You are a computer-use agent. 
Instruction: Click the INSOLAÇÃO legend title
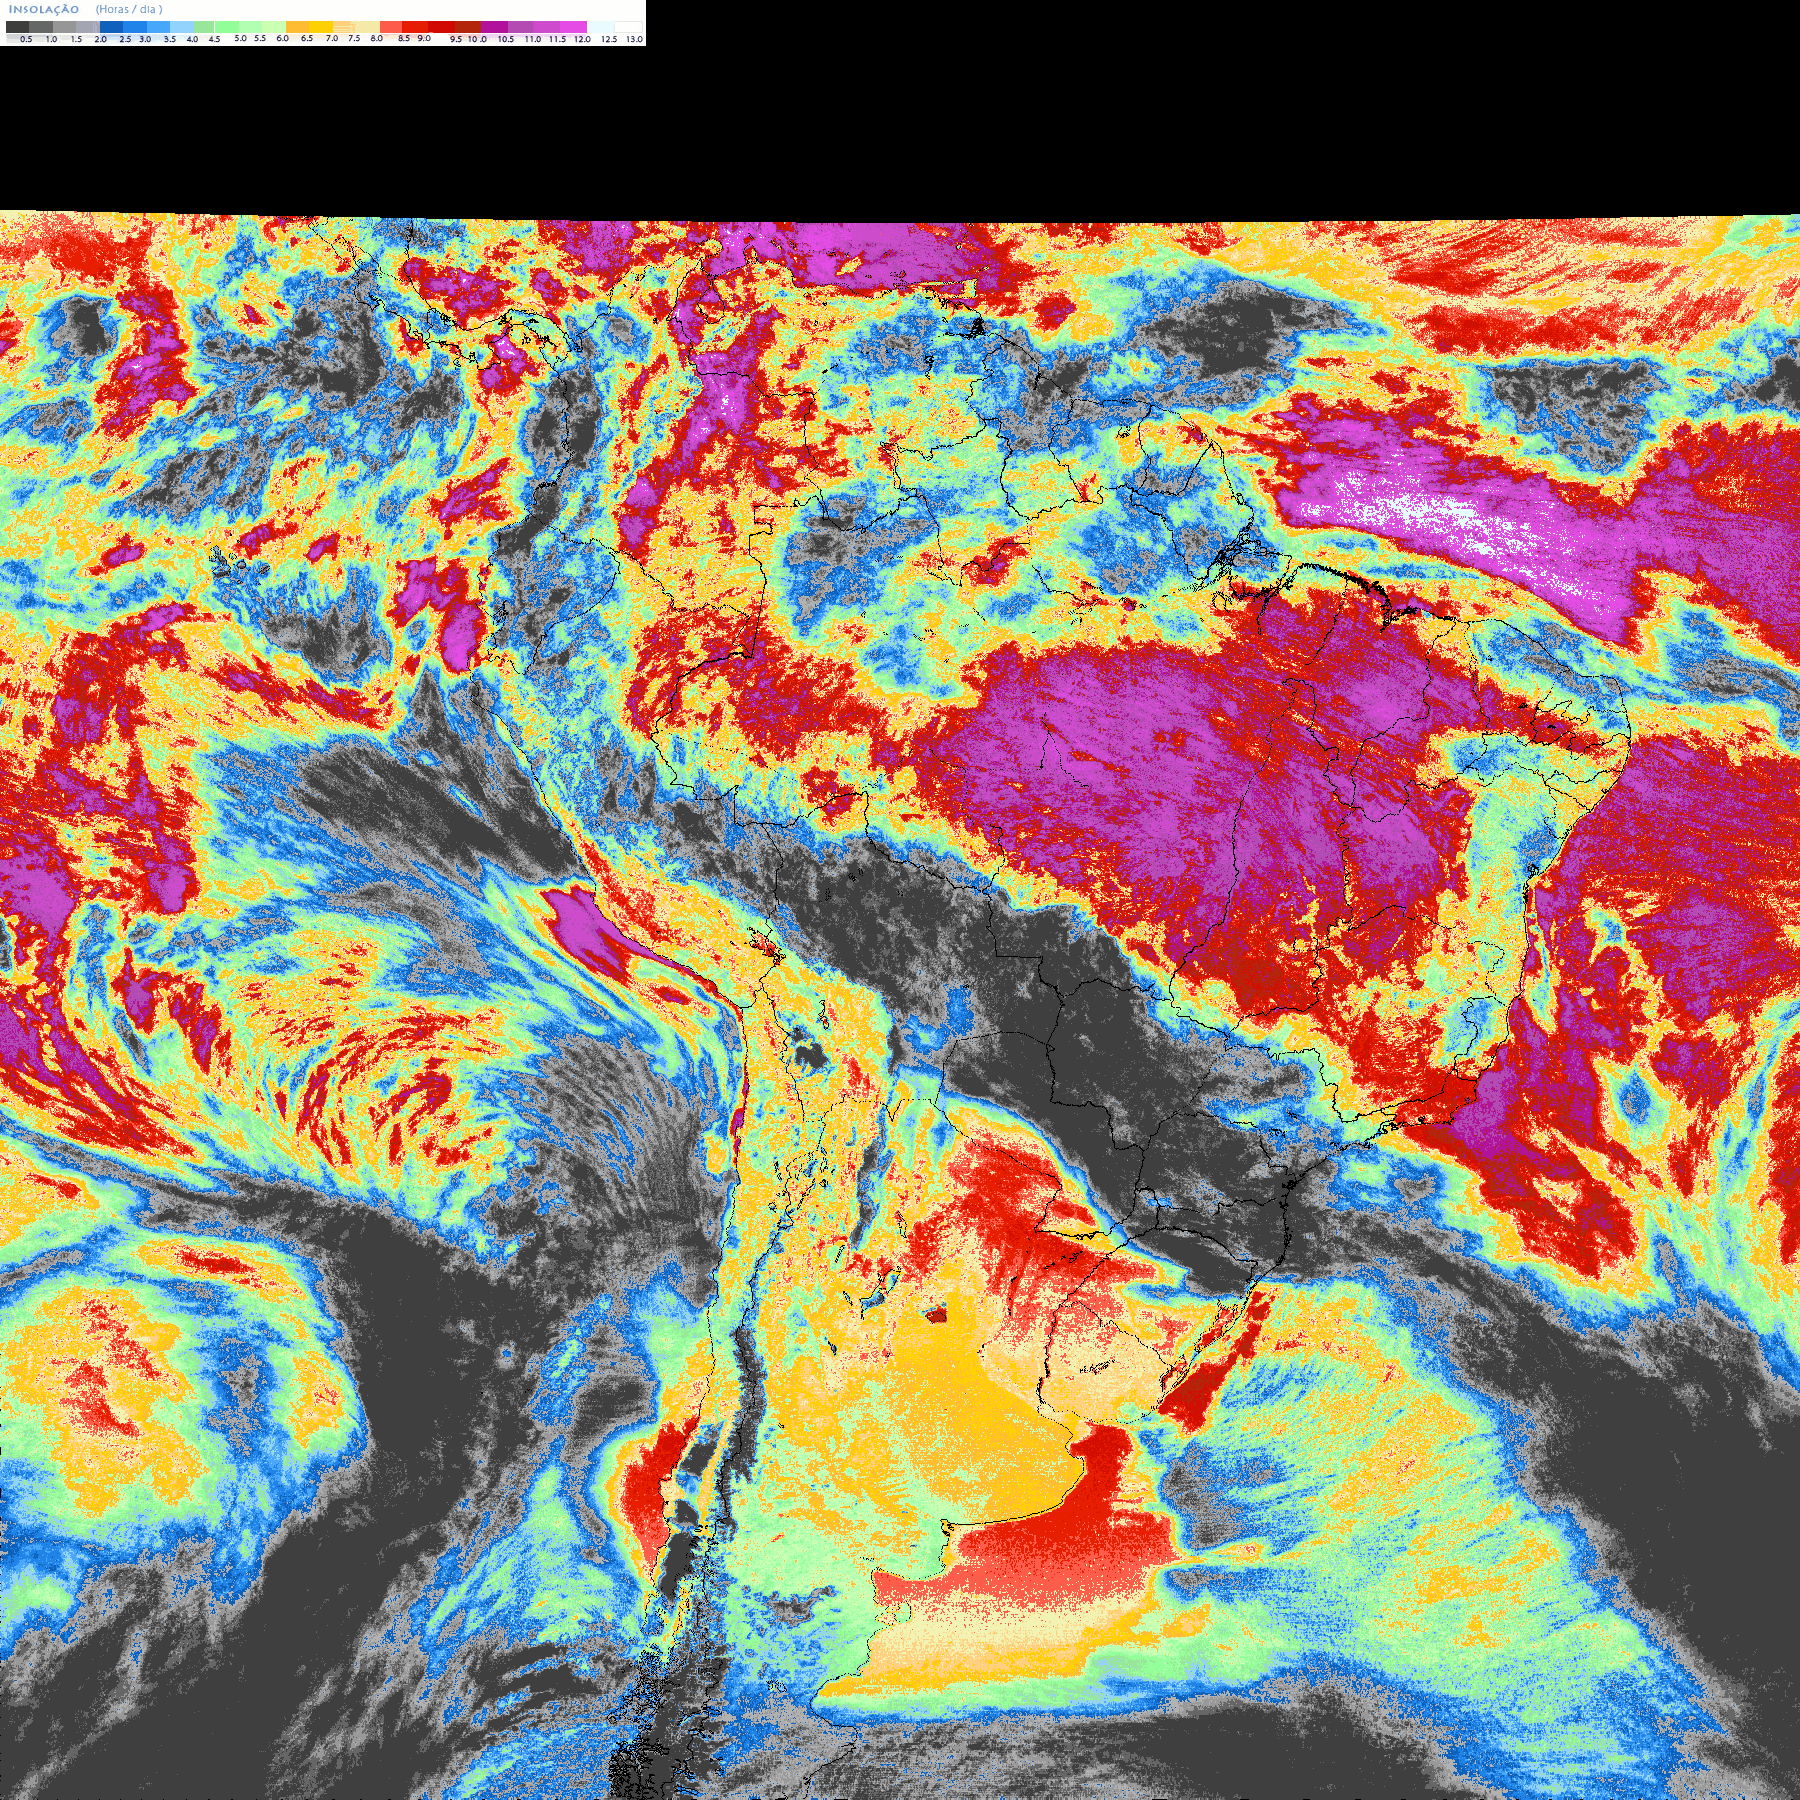click(x=44, y=9)
